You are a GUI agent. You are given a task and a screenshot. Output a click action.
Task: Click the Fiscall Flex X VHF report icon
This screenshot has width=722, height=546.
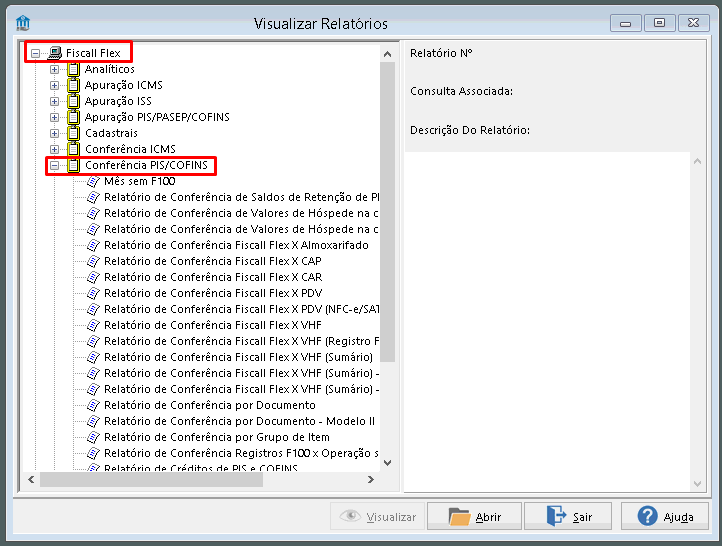point(93,325)
